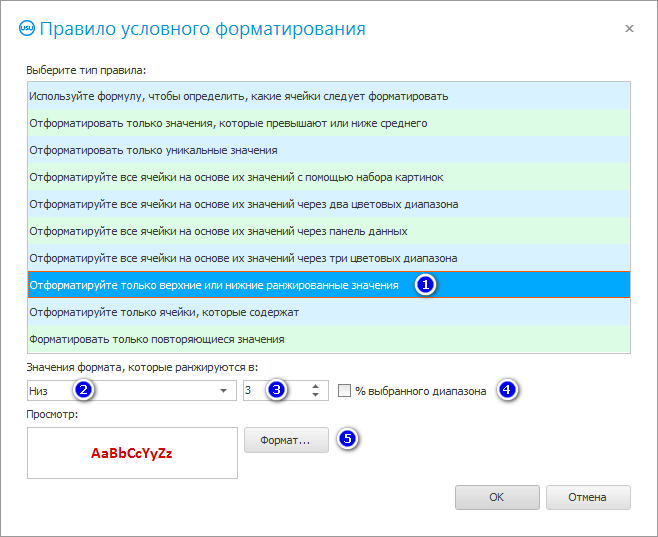Image resolution: width=658 pixels, height=537 pixels.
Task: Increase the rank count with up arrow
Action: 316,386
